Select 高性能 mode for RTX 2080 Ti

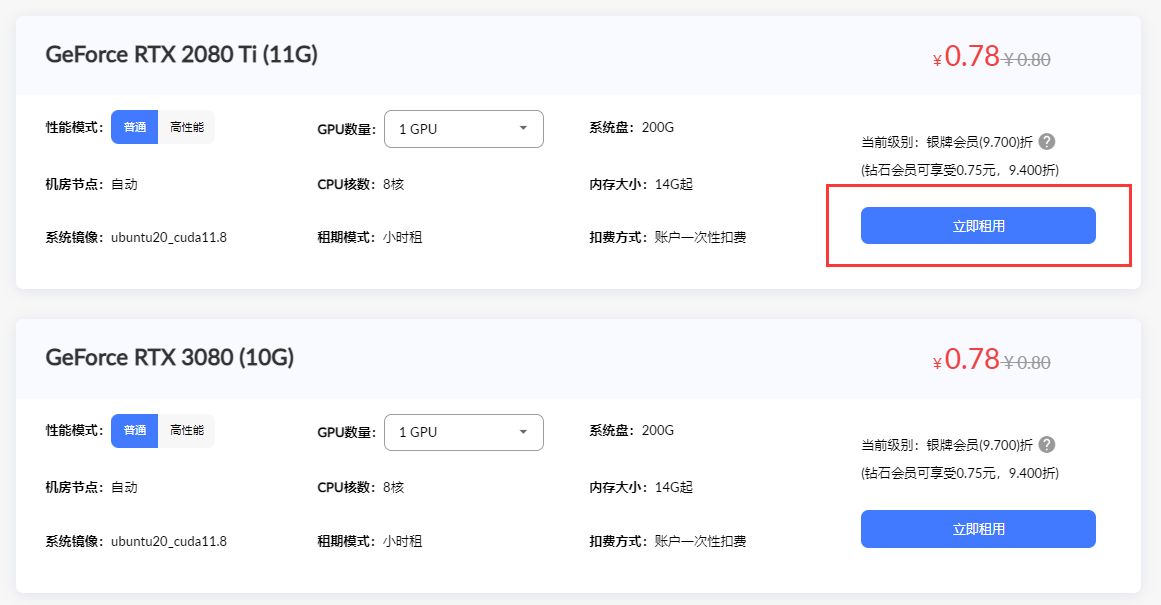point(187,127)
